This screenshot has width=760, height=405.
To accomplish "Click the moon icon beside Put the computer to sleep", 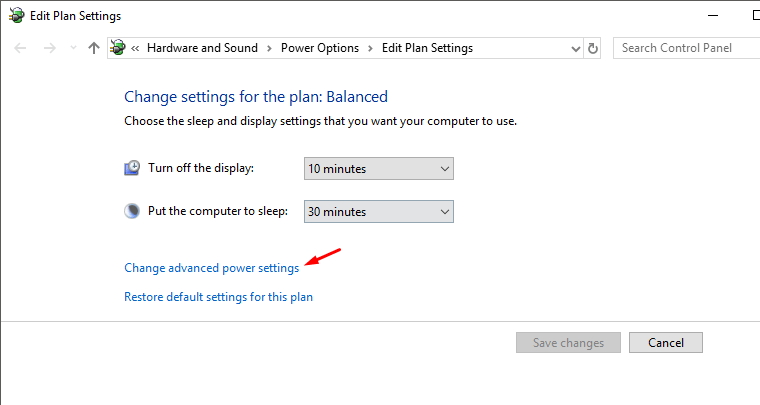I will tap(132, 211).
